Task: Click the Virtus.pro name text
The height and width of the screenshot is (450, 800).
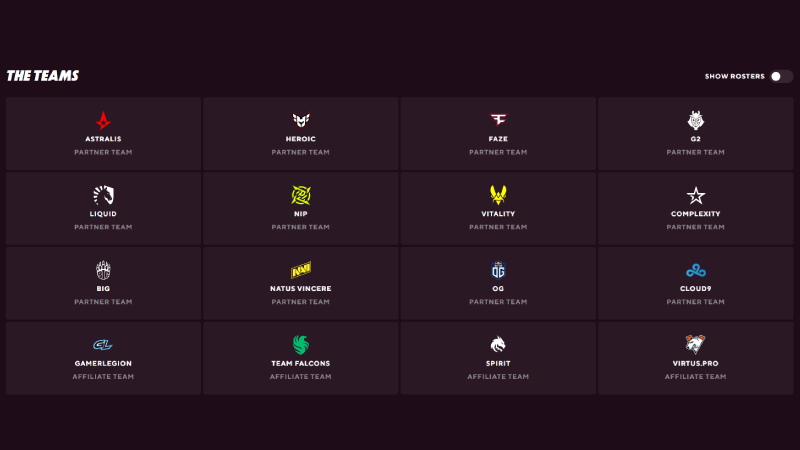Action: coord(695,363)
